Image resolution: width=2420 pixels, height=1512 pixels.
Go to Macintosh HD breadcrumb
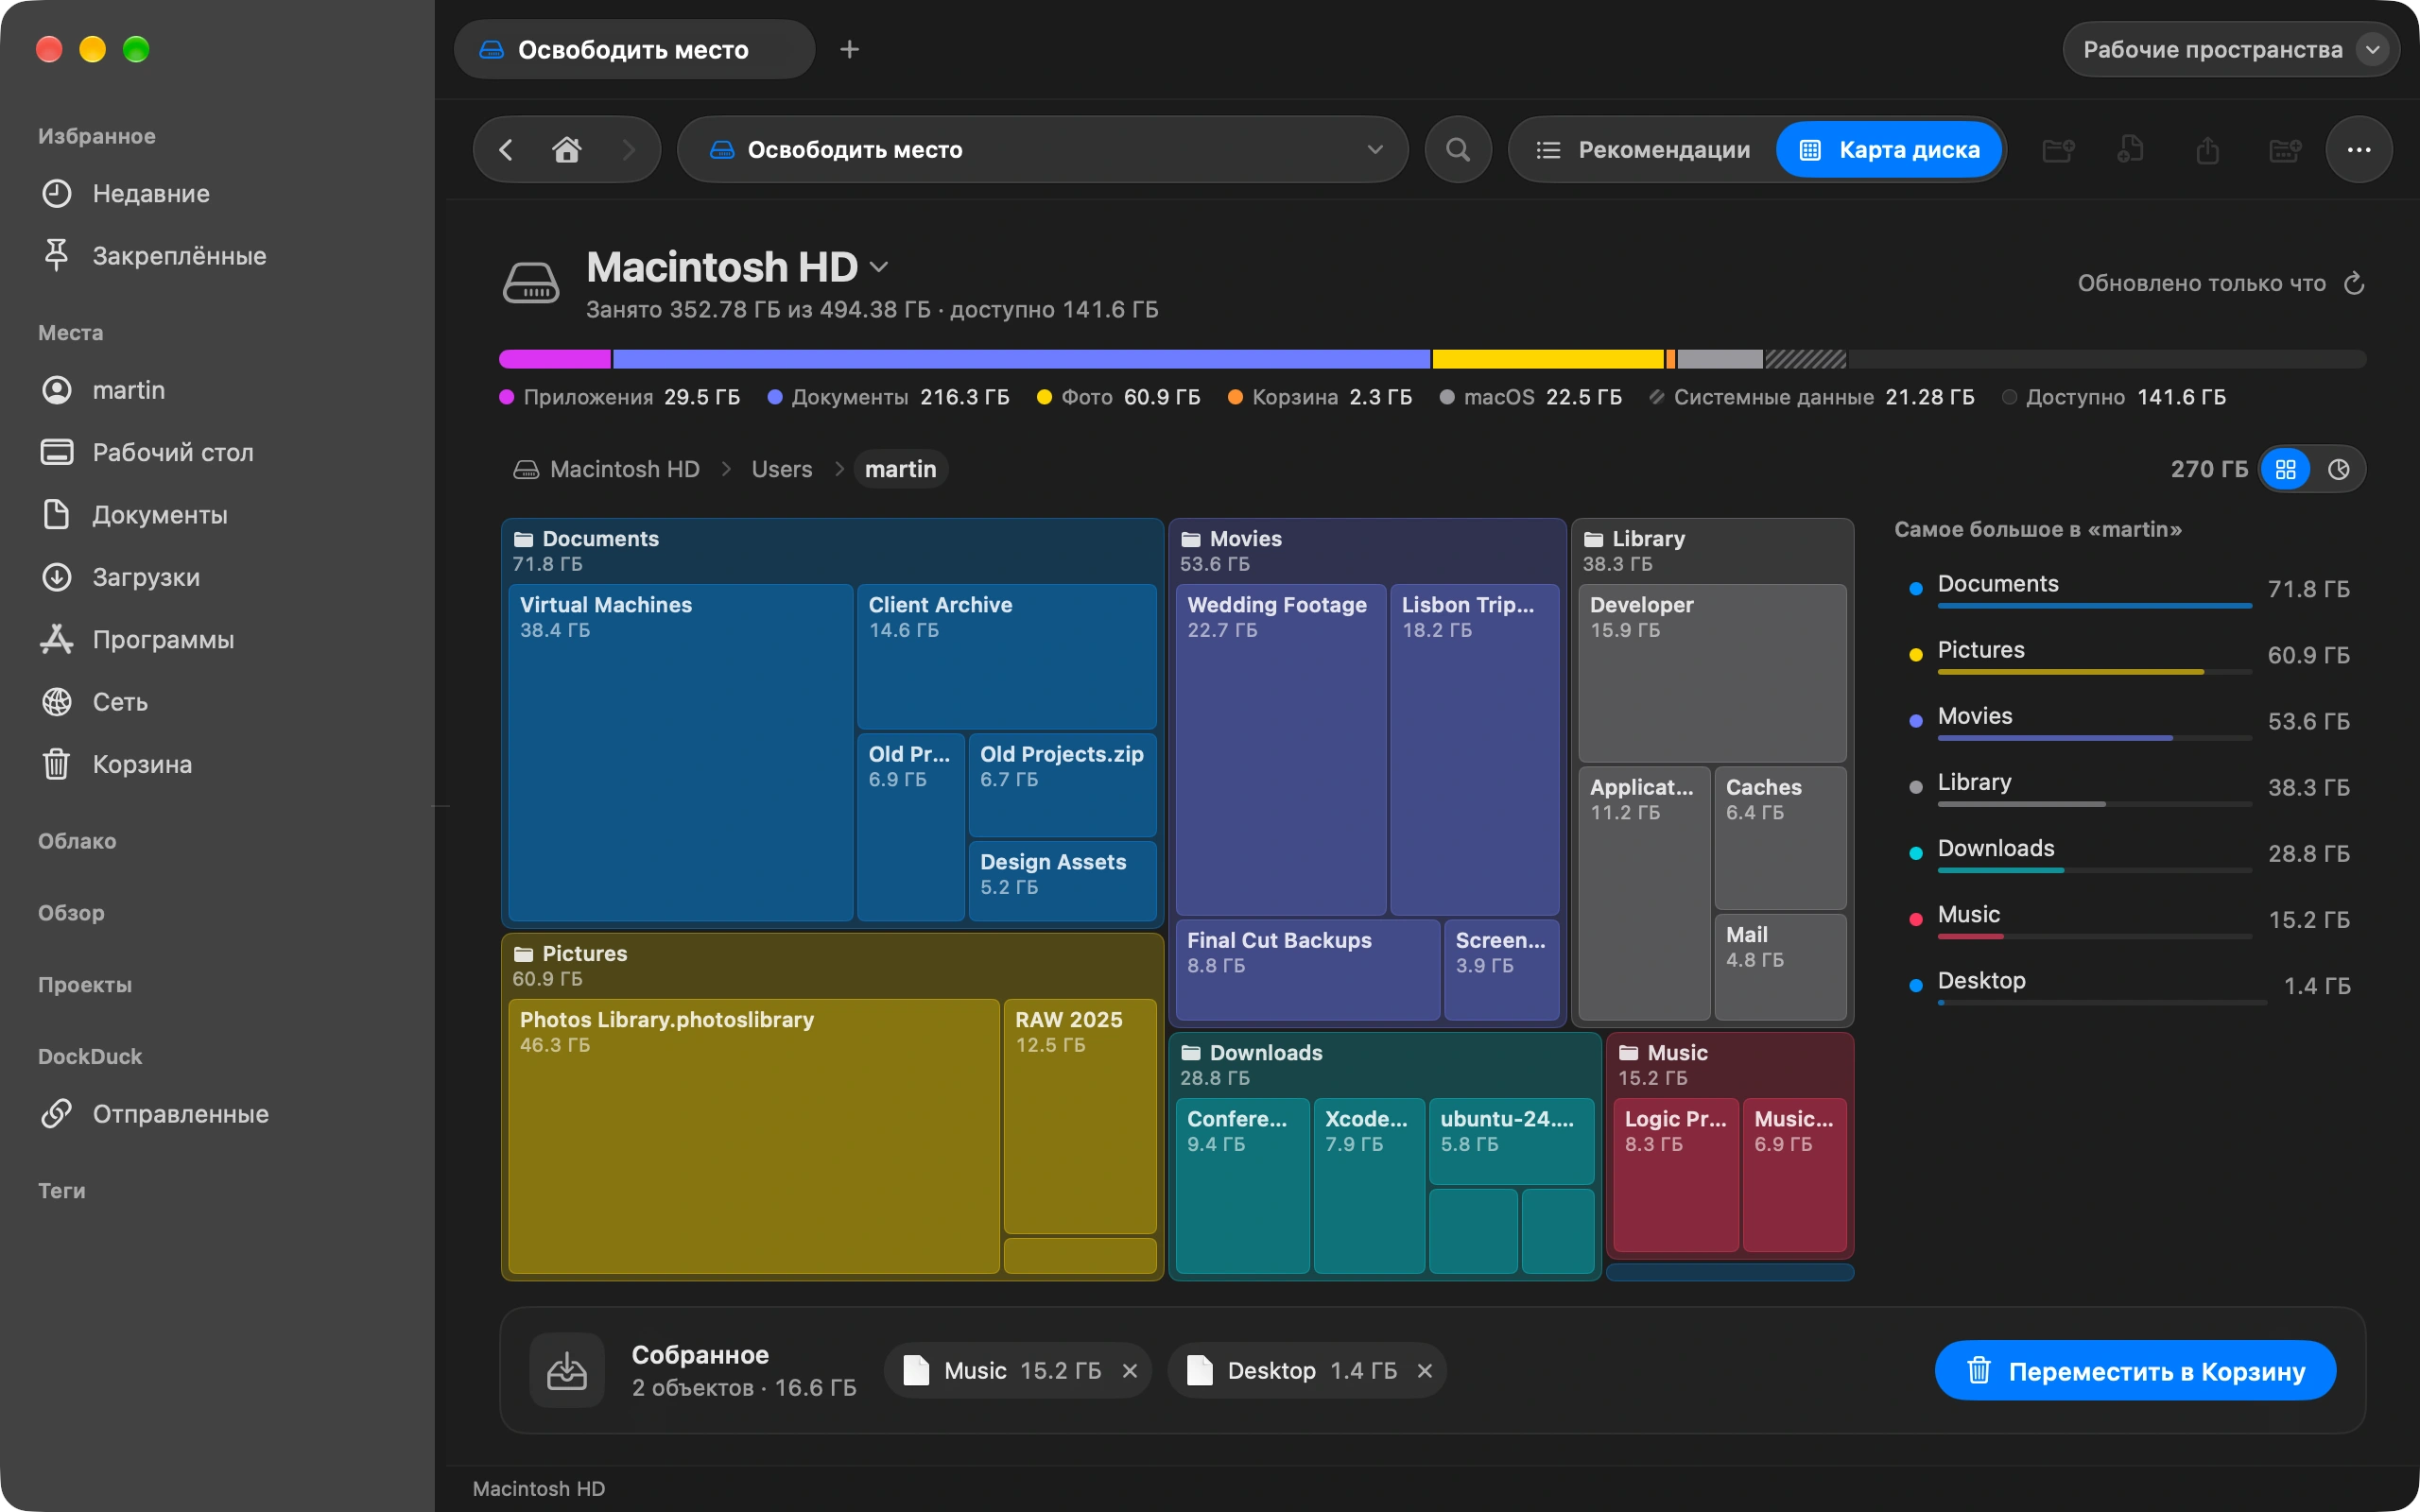607,469
